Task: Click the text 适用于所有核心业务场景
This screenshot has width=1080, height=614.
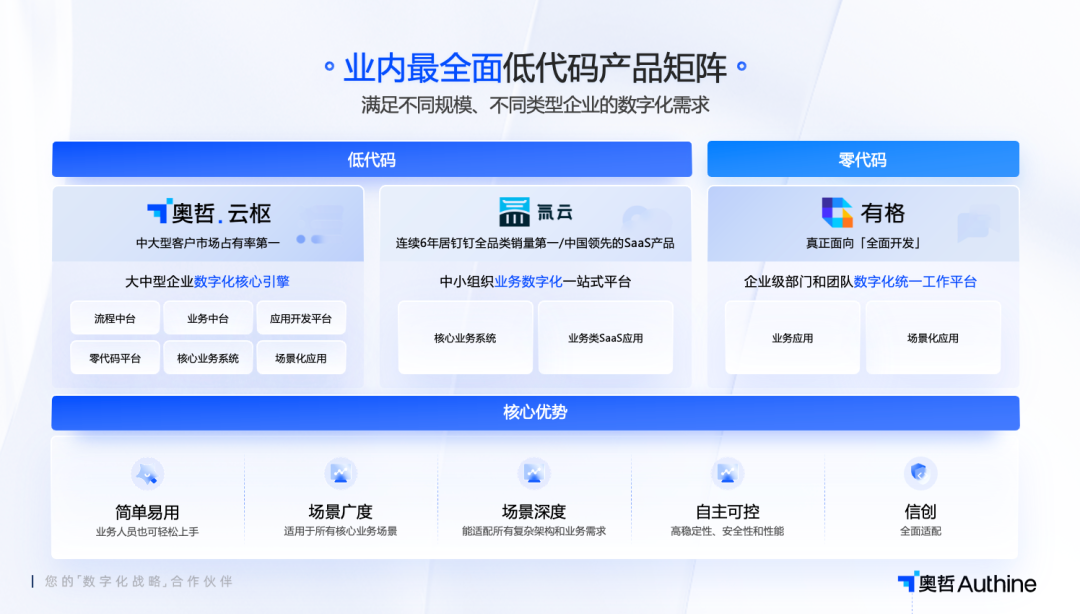Action: coord(340,531)
